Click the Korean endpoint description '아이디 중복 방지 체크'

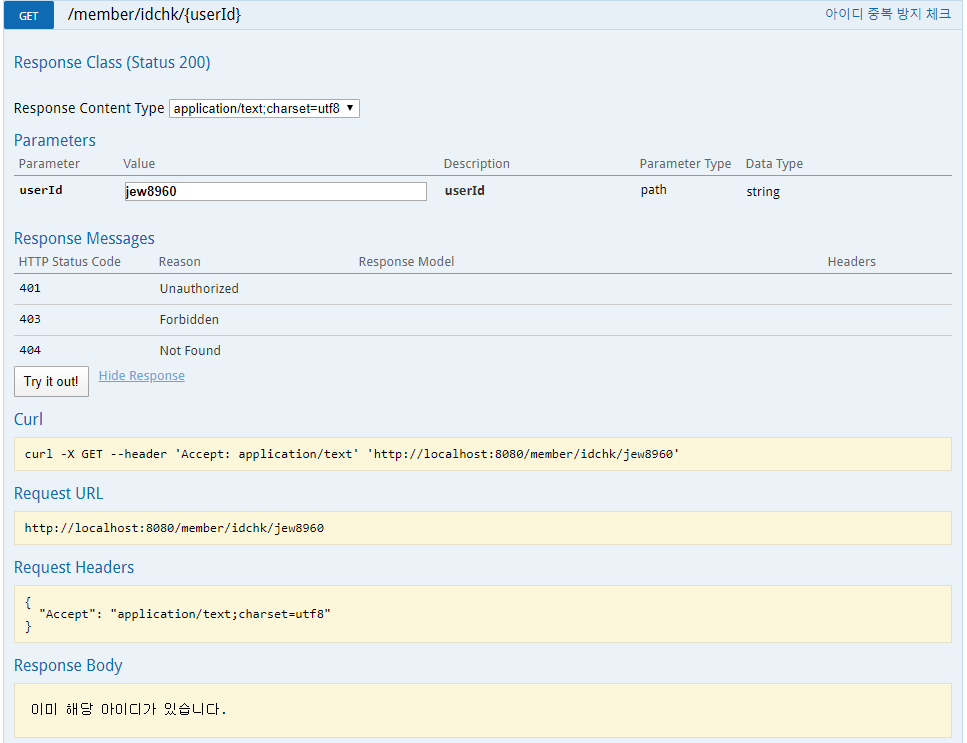tap(887, 14)
